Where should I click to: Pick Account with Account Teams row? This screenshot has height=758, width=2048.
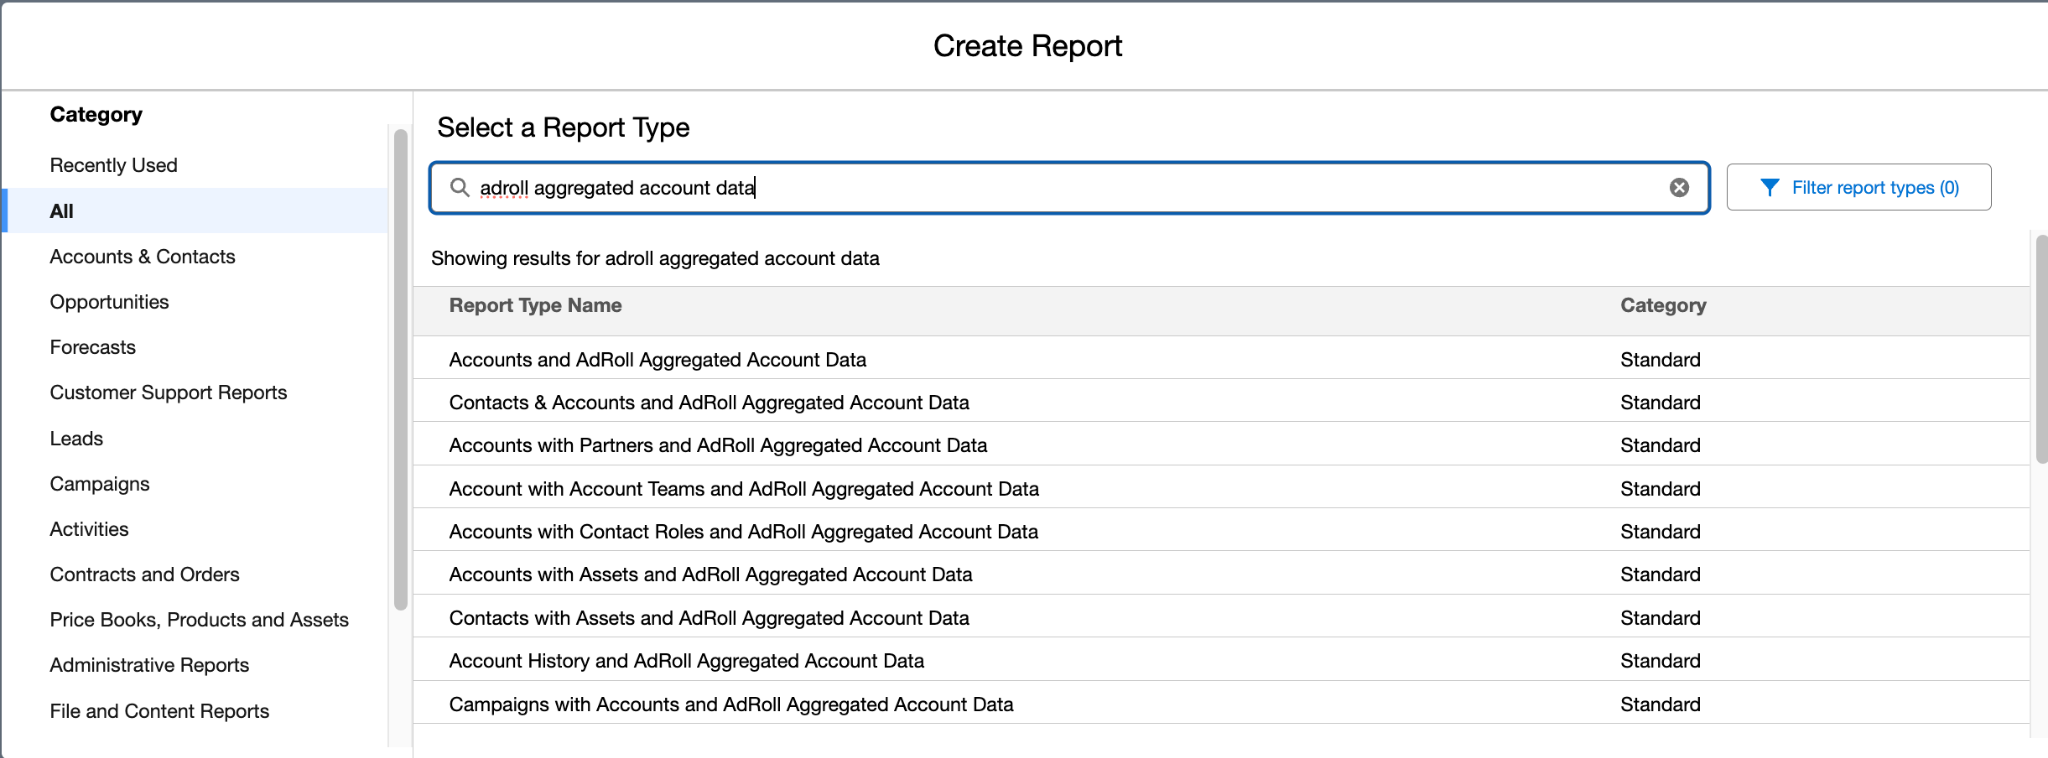point(1221,489)
